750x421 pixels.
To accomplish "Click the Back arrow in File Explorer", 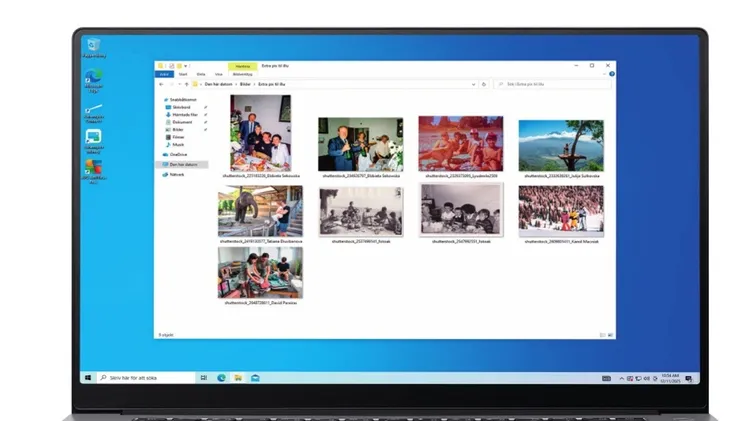I will (x=160, y=84).
